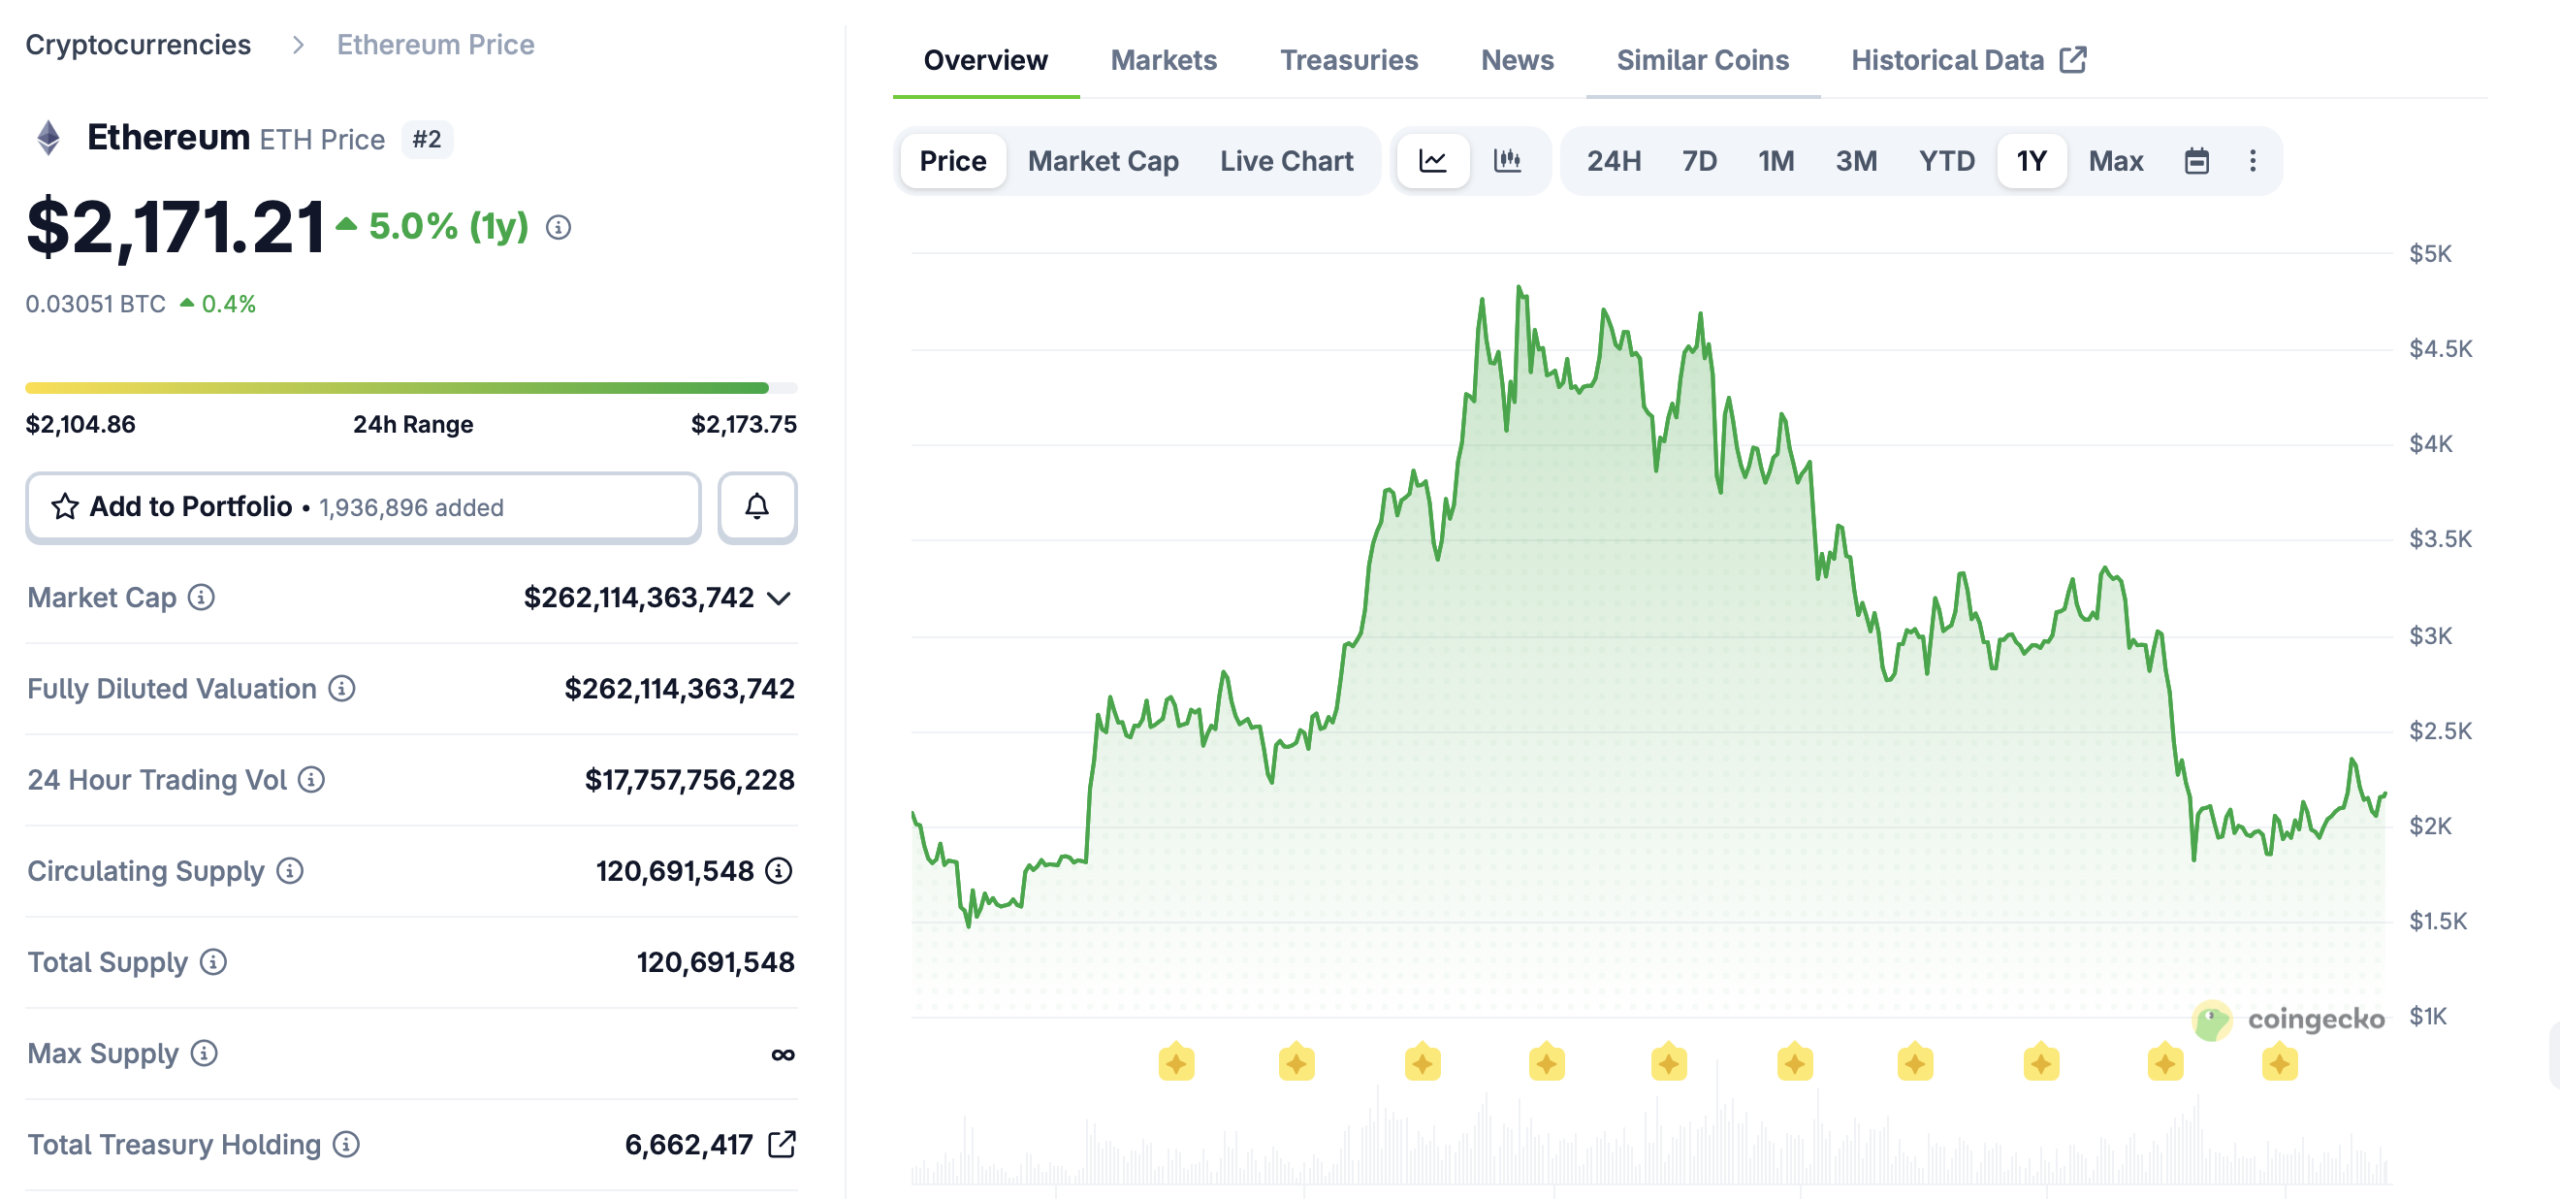Click the Ethereum ETH logo icon
The image size is (2560, 1199).
[x=45, y=137]
